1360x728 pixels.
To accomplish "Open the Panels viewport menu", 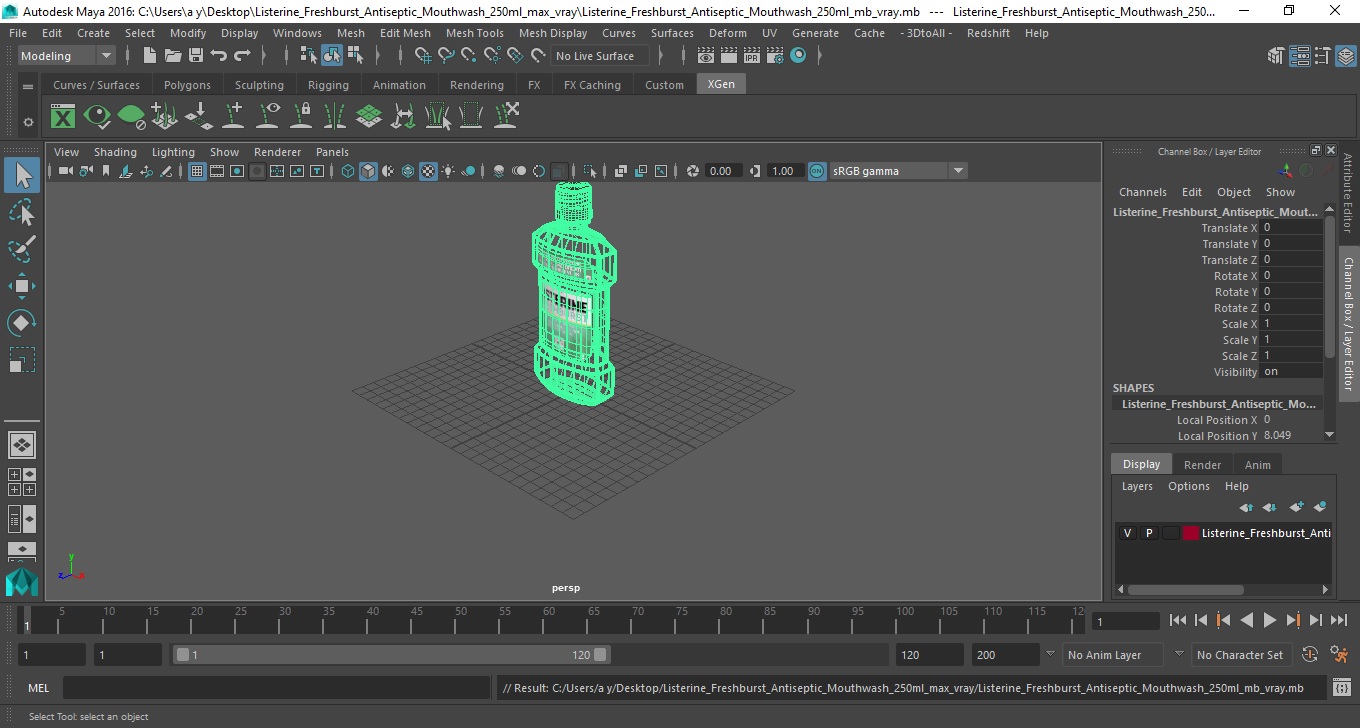I will 332,152.
